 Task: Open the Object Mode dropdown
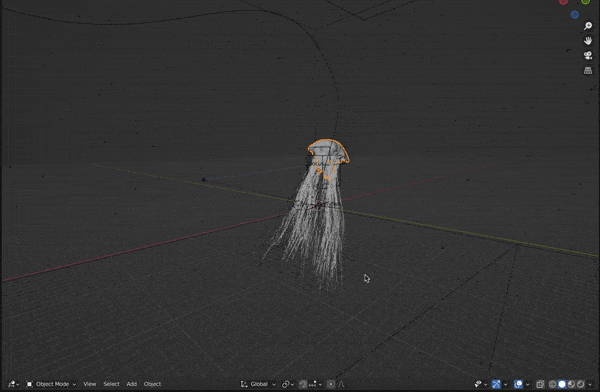[51, 384]
